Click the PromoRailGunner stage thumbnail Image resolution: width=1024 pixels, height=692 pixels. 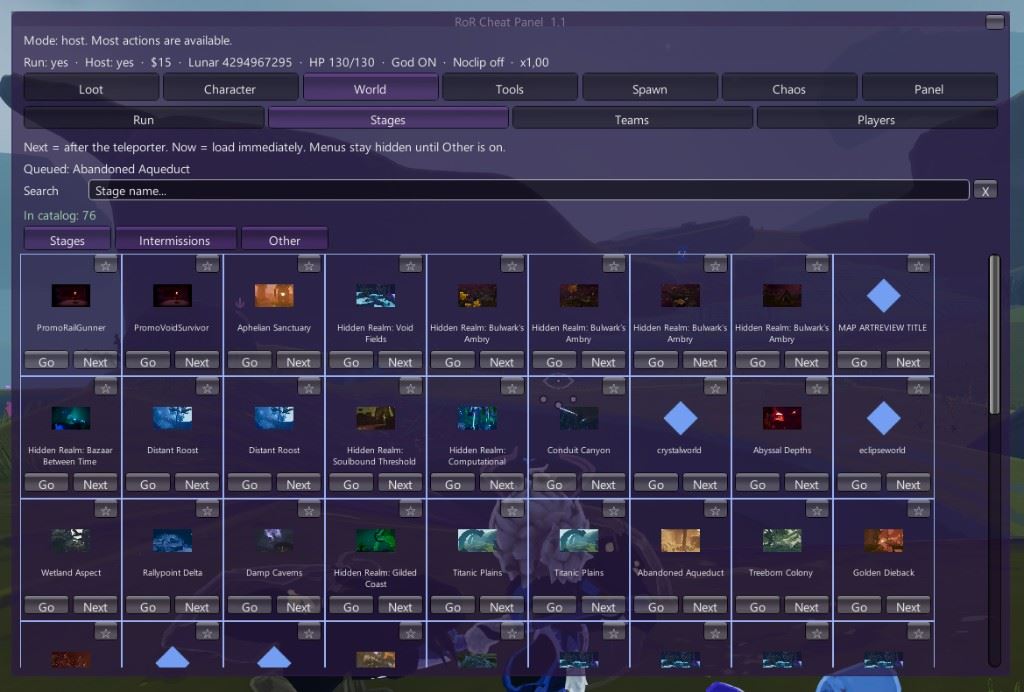[x=71, y=296]
